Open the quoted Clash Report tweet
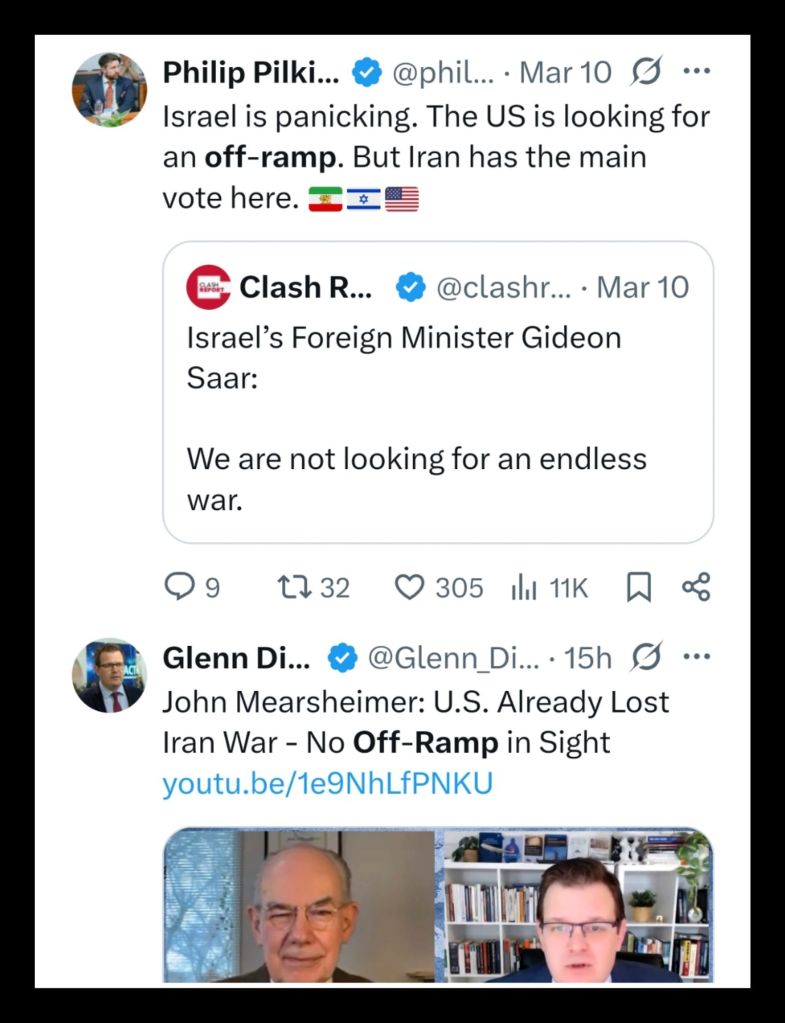The image size is (785, 1023). pos(438,420)
